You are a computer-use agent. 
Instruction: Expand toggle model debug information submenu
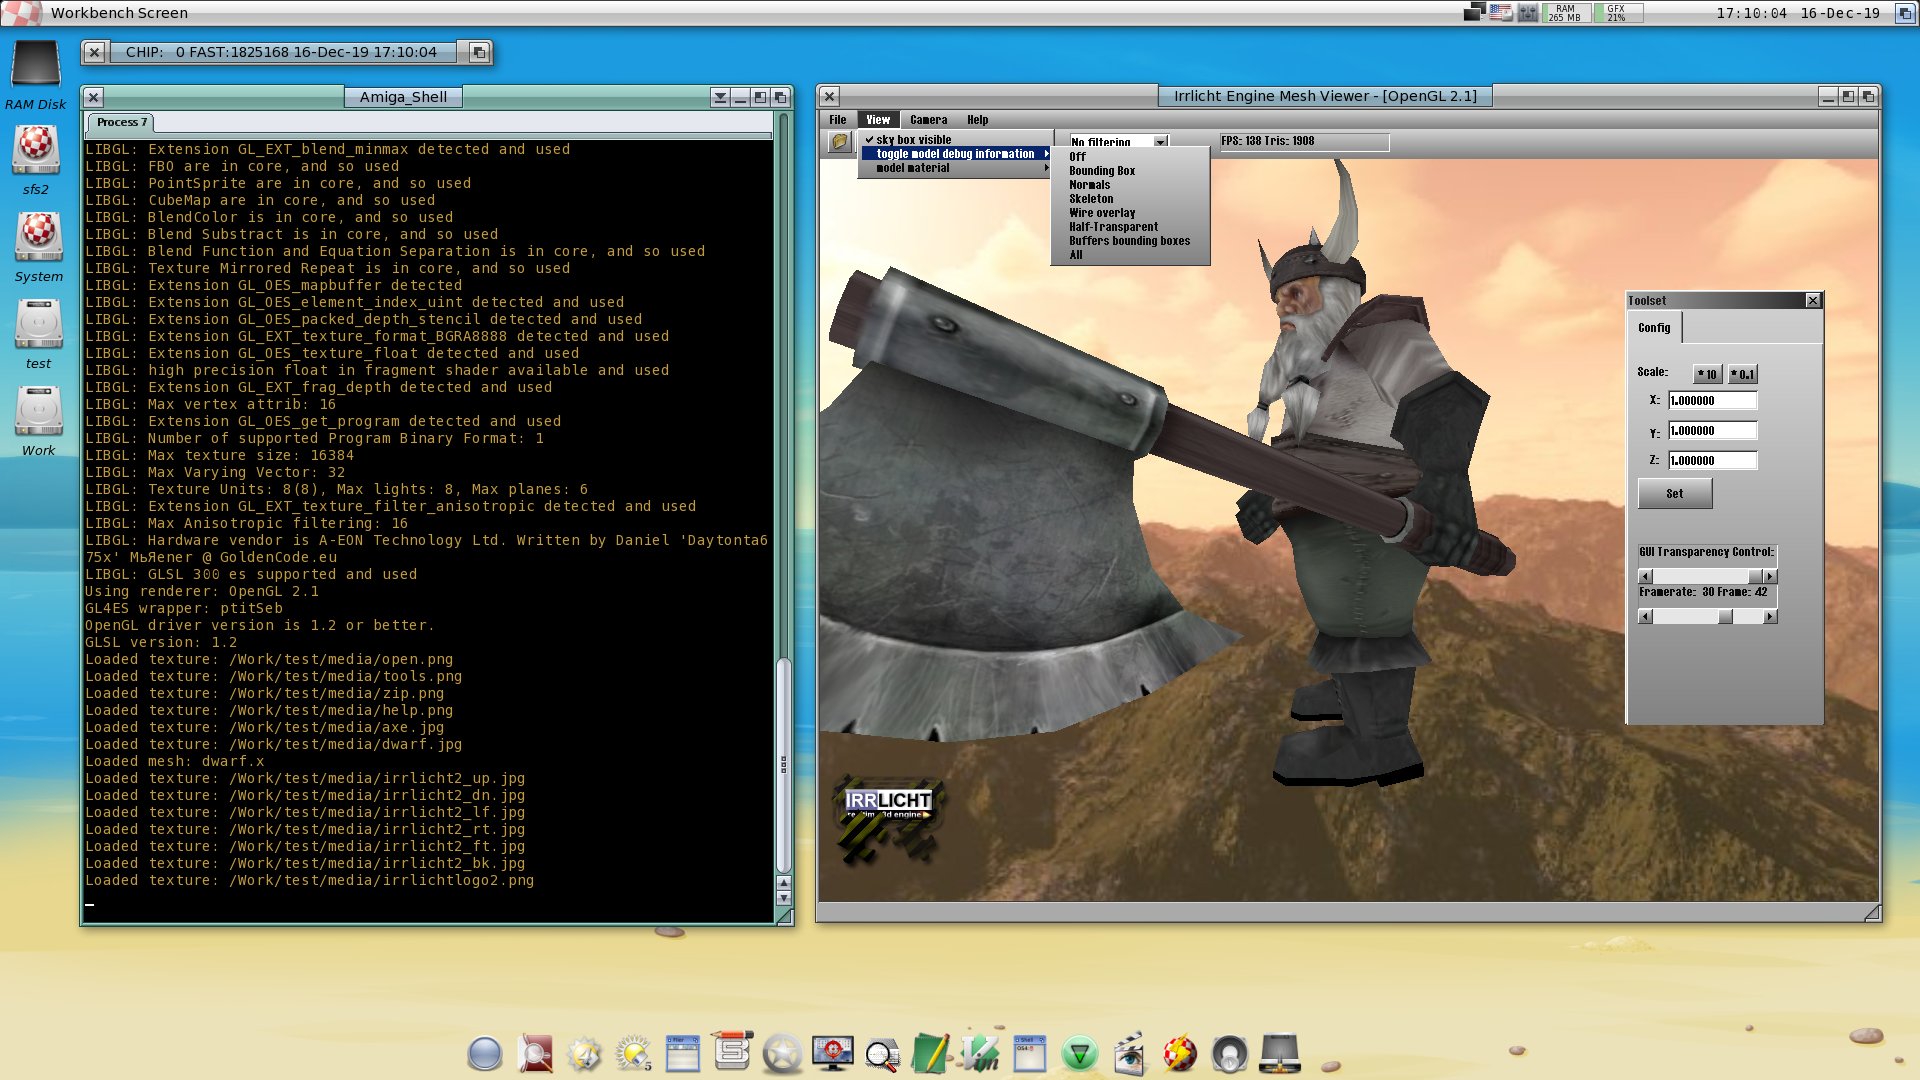955,154
